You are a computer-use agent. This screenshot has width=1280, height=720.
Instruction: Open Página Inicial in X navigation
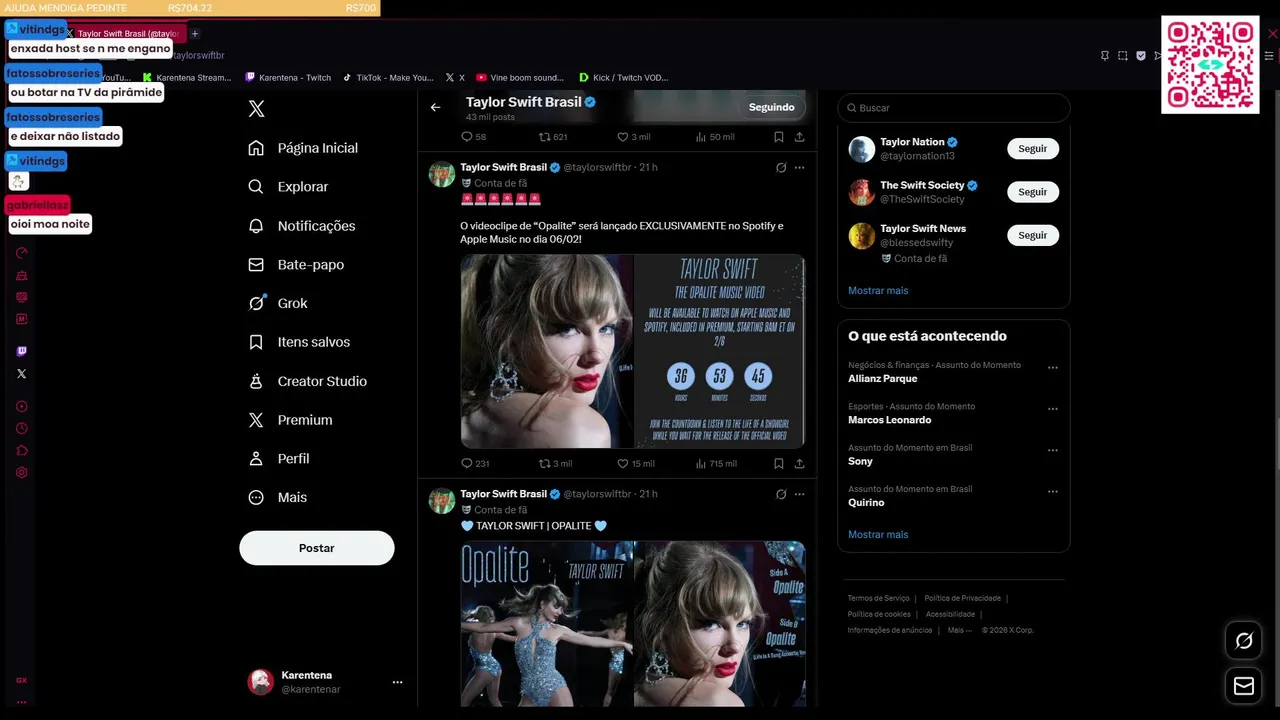click(x=303, y=148)
